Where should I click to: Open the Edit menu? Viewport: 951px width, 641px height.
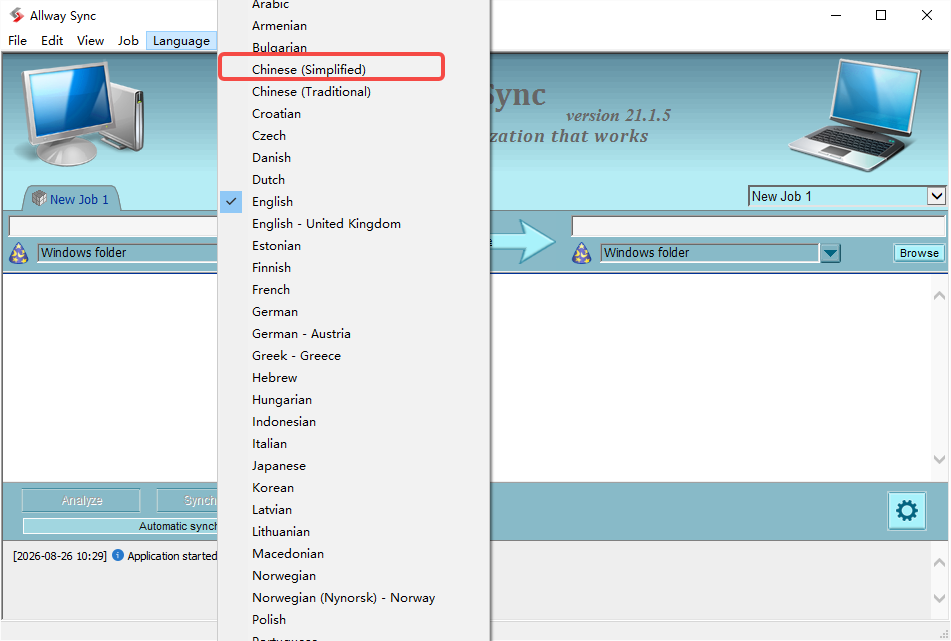pyautogui.click(x=52, y=41)
